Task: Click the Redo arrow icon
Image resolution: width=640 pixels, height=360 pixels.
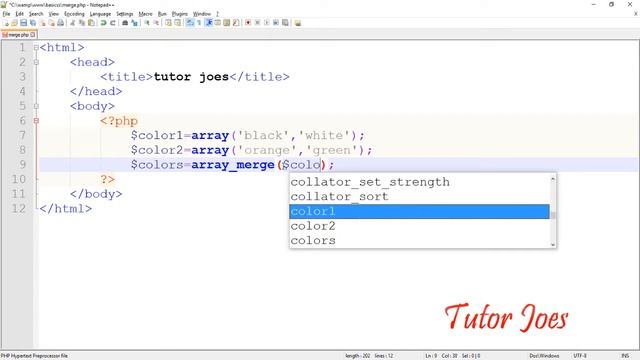Action: coord(113,23)
